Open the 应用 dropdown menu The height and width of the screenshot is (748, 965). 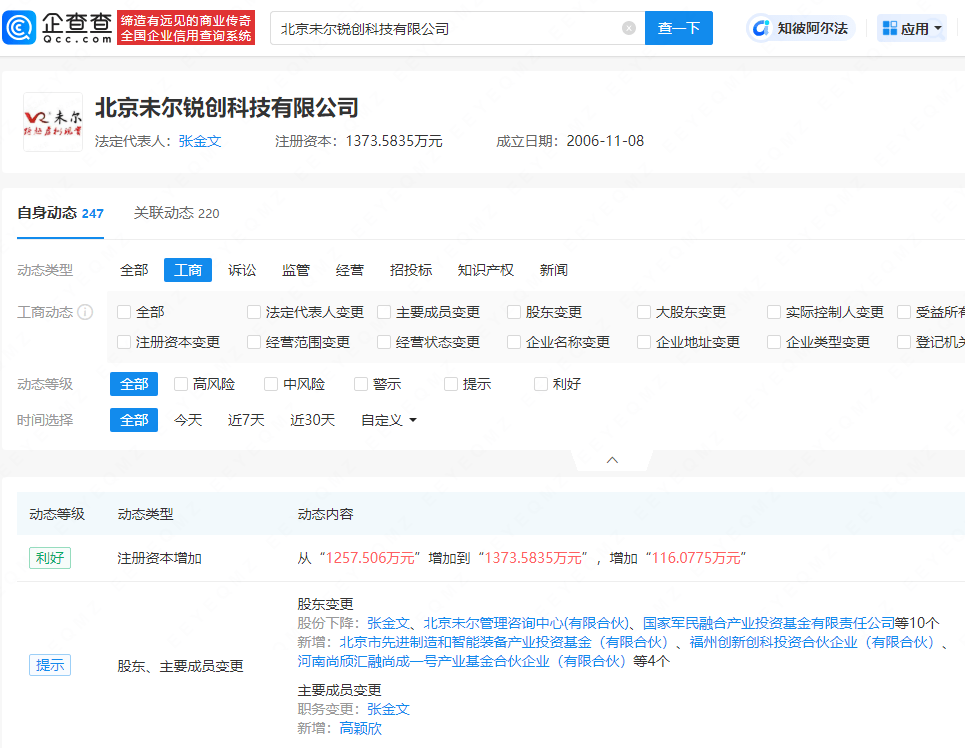911,28
